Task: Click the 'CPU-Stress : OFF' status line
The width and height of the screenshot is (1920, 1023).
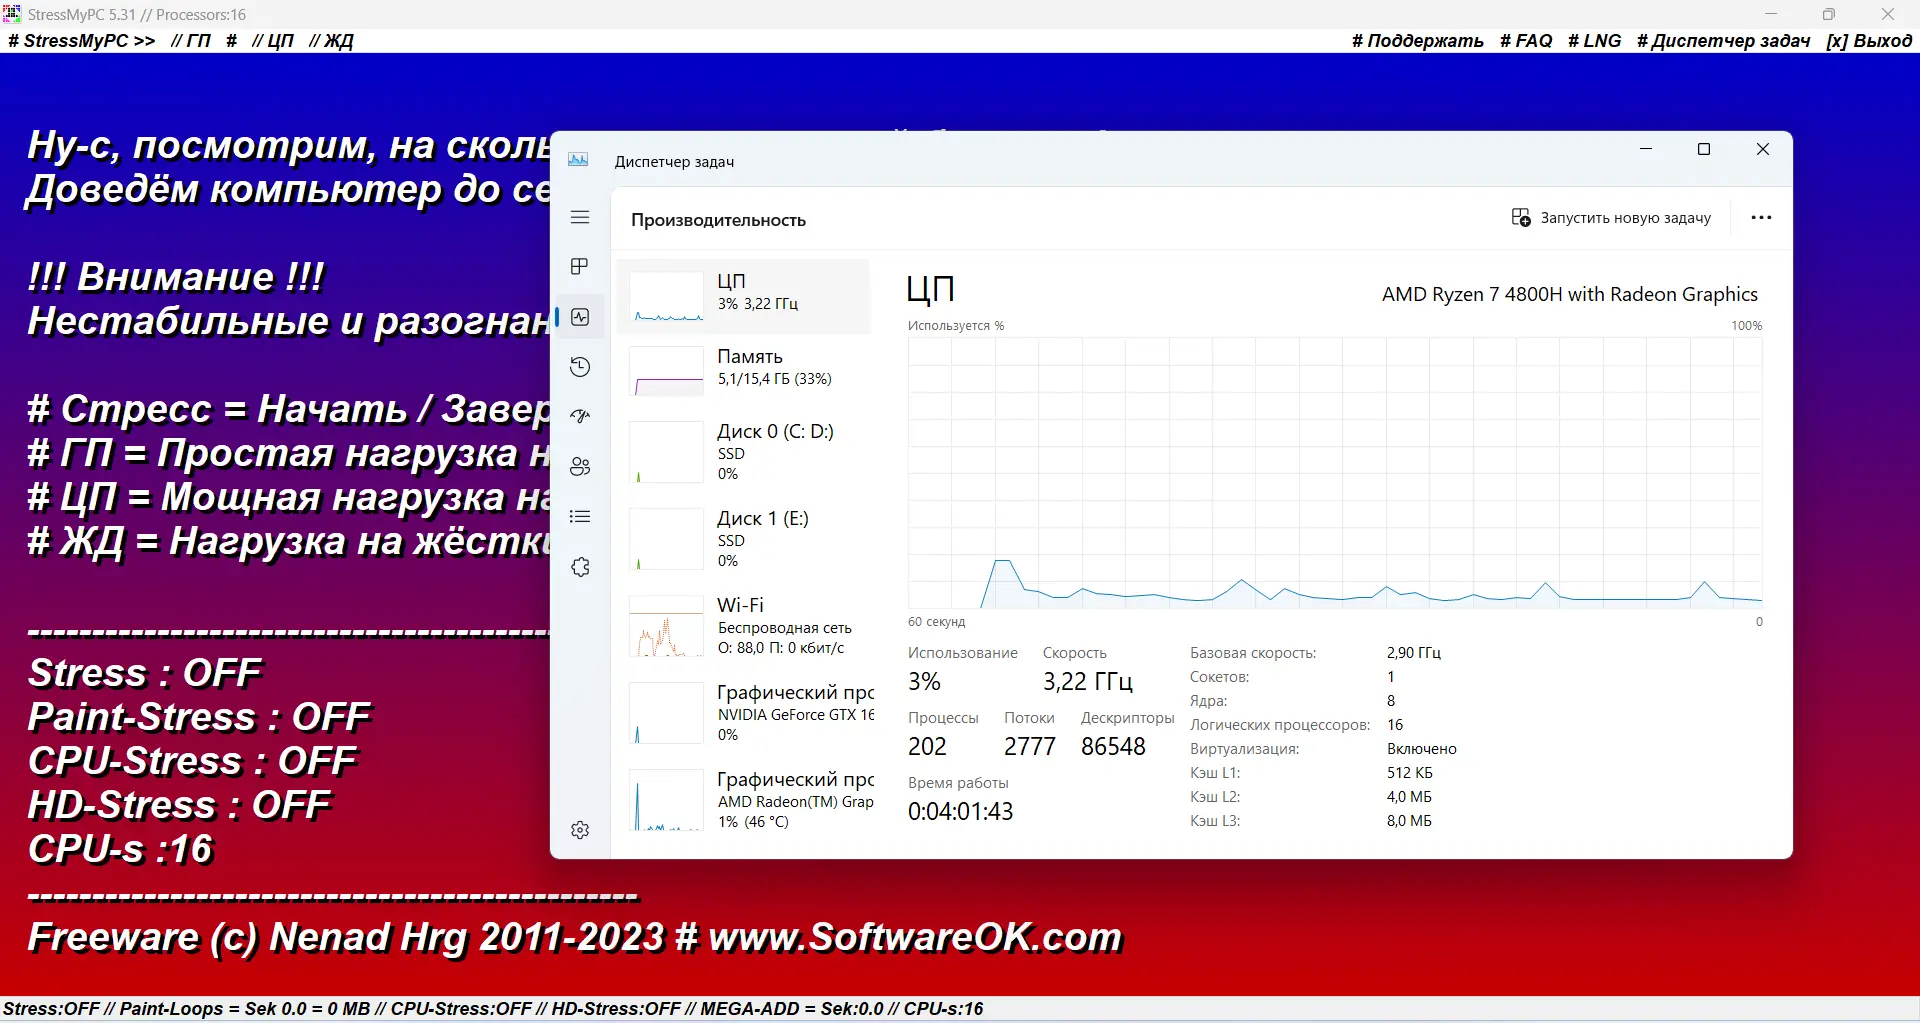Action: point(192,761)
